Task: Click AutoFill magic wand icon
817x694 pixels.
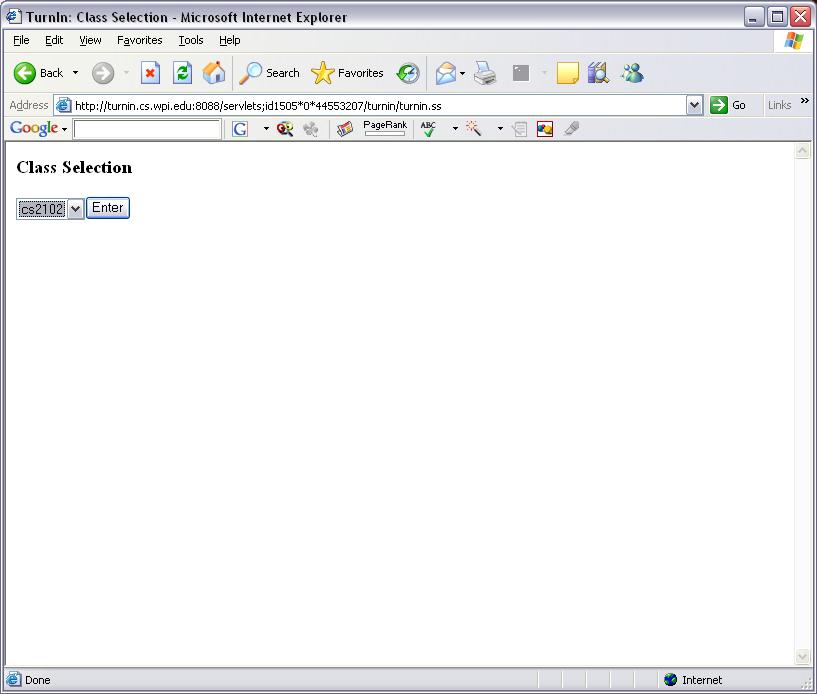Action: coord(474,129)
